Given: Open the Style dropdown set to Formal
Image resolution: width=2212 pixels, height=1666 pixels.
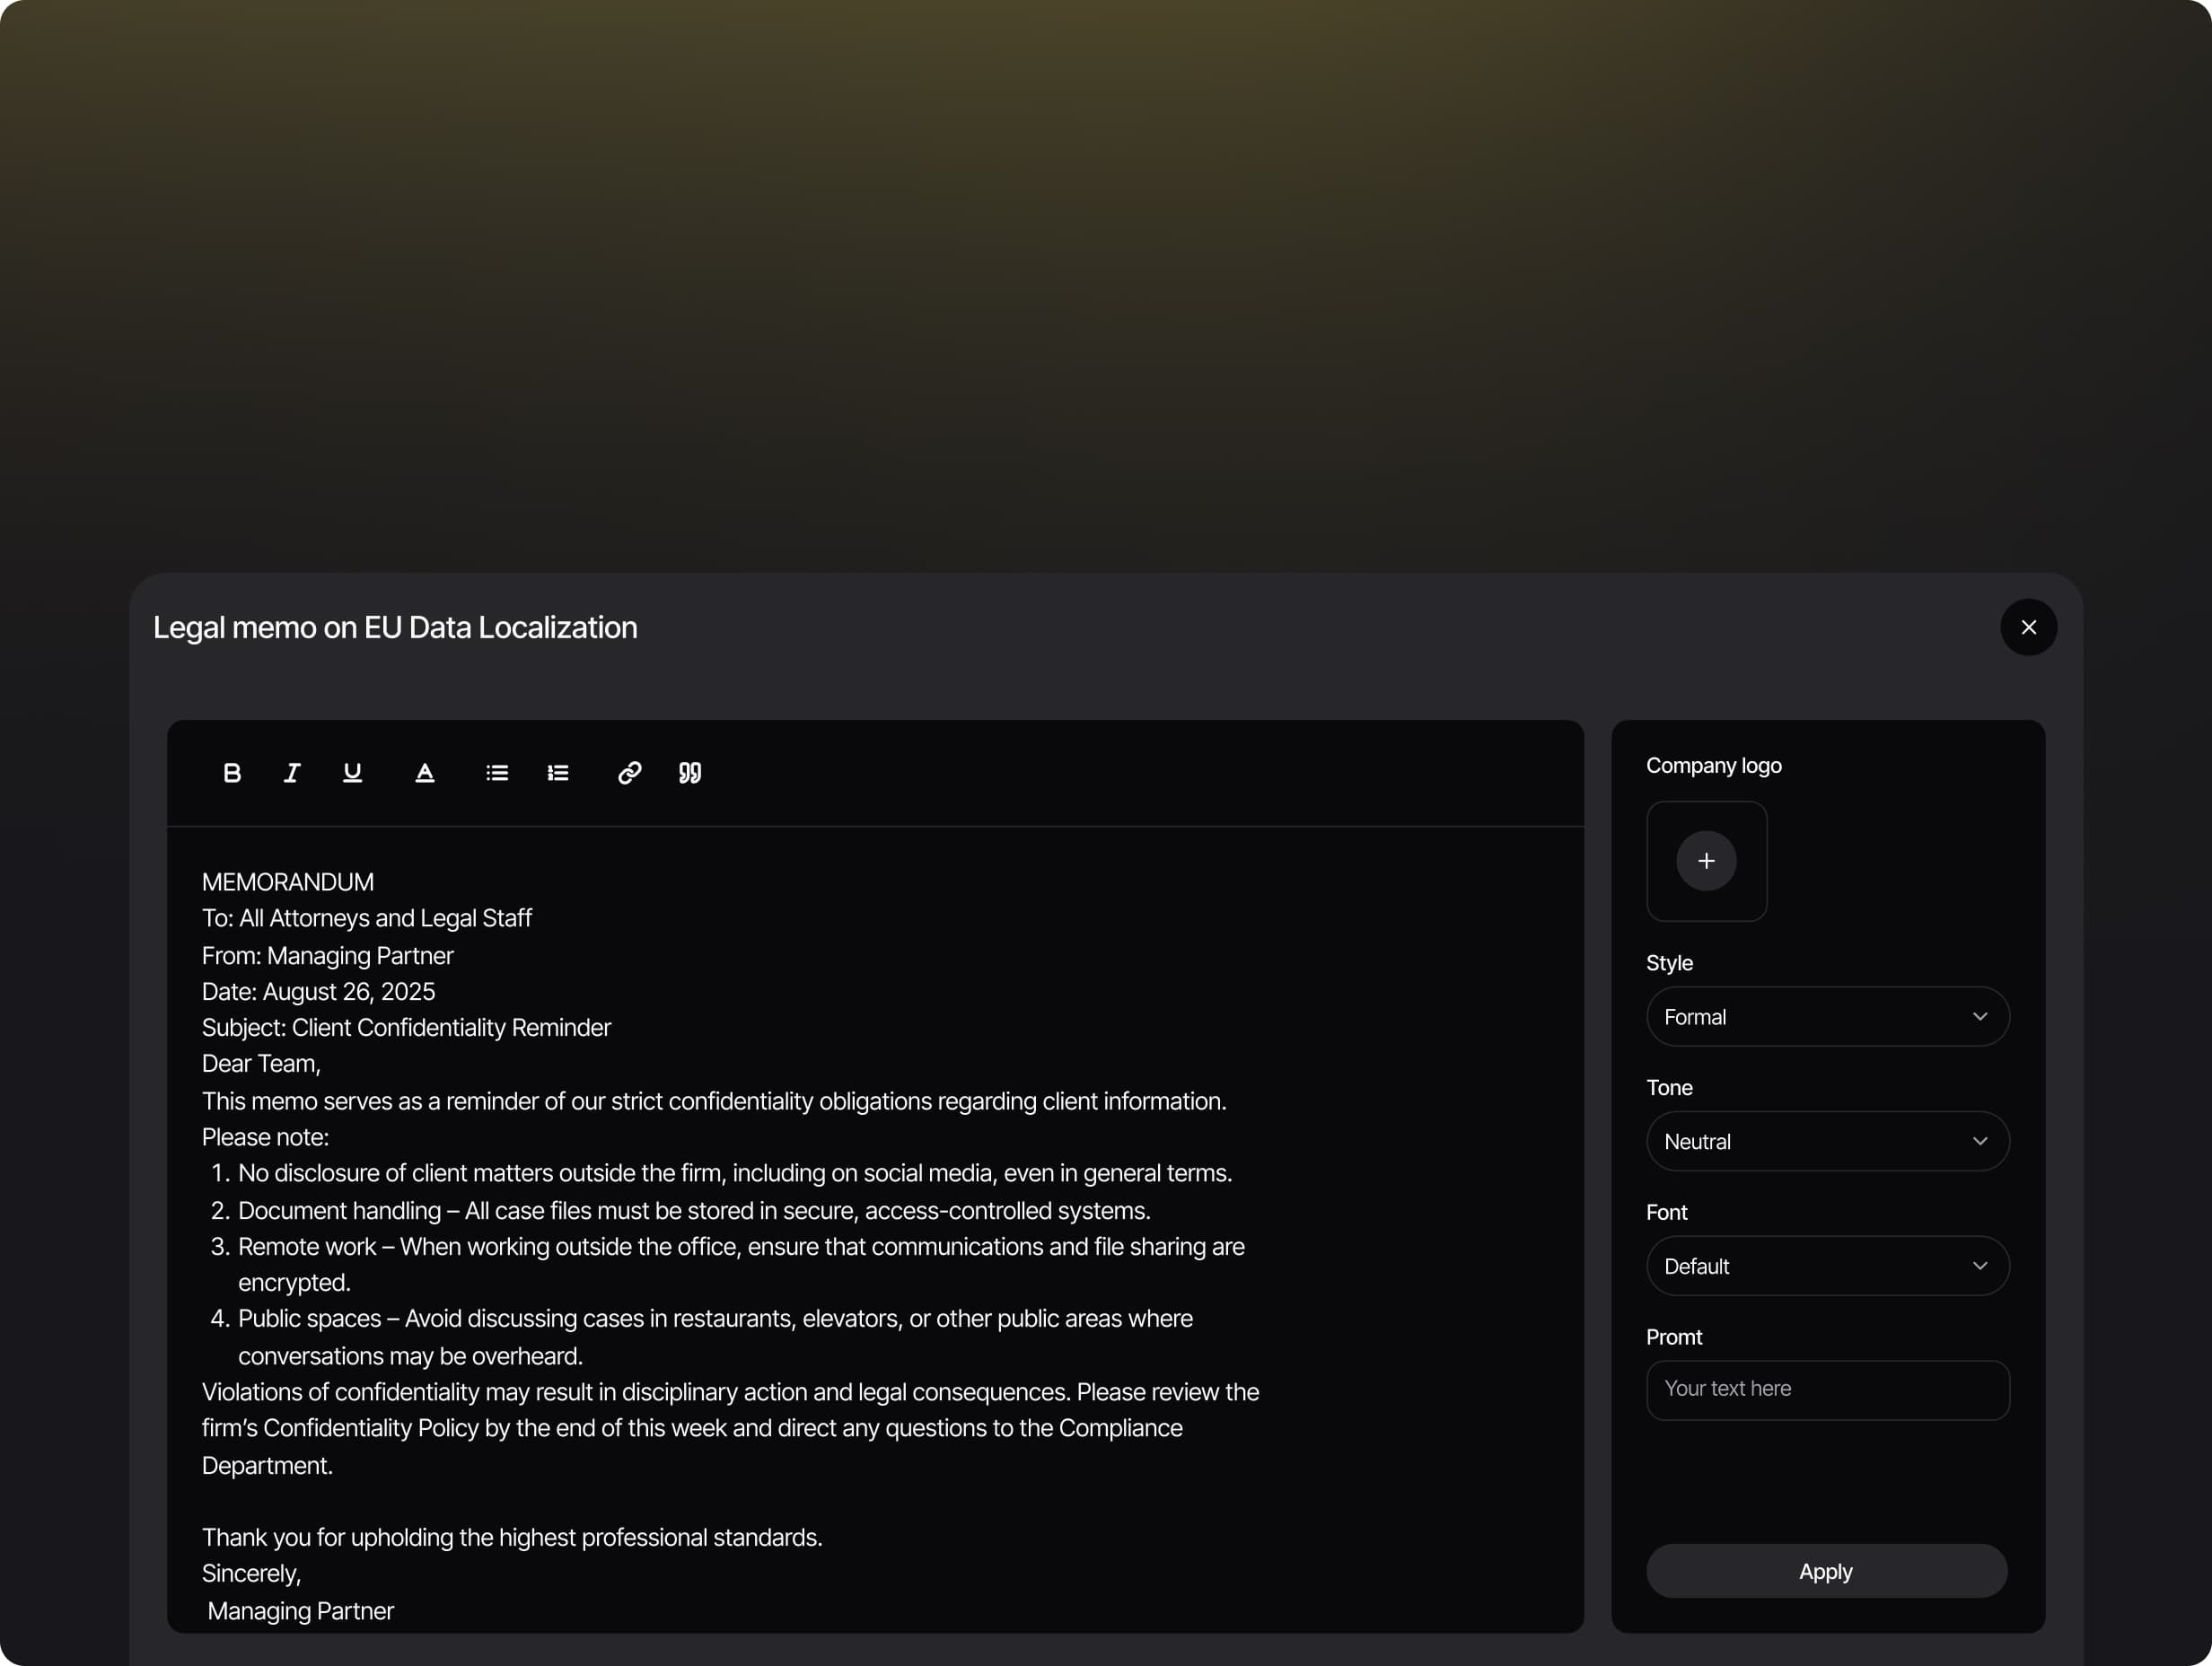Looking at the screenshot, I should coord(1827,1017).
